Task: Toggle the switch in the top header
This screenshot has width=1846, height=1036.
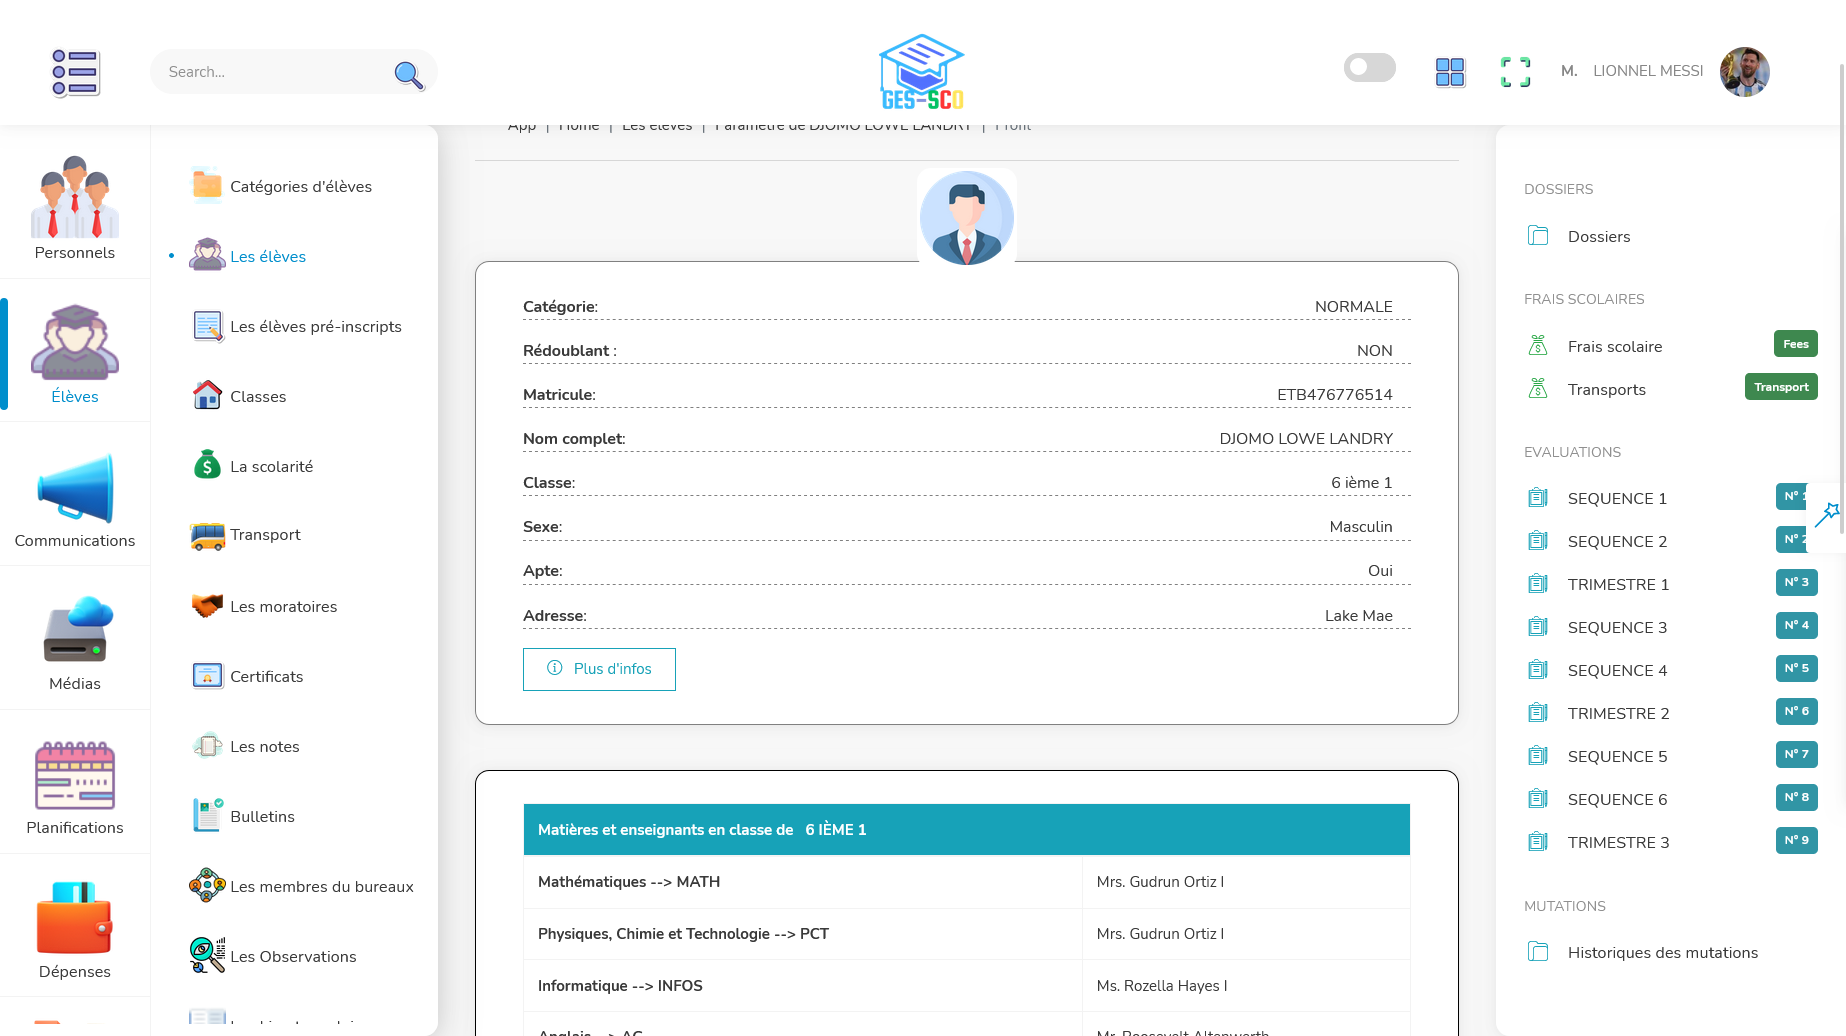Action: (1369, 68)
